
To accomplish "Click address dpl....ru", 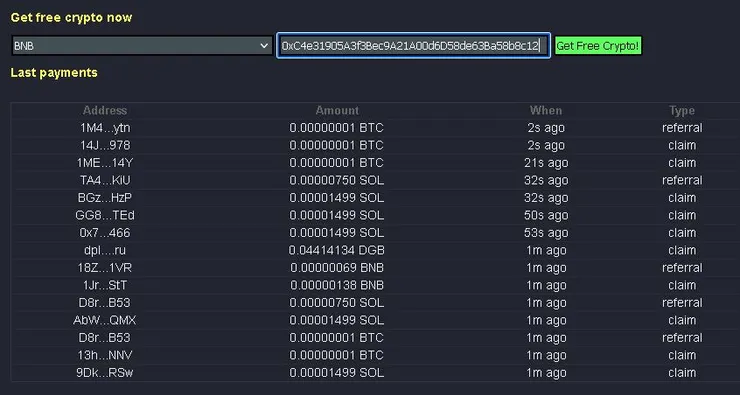I will click(x=105, y=250).
